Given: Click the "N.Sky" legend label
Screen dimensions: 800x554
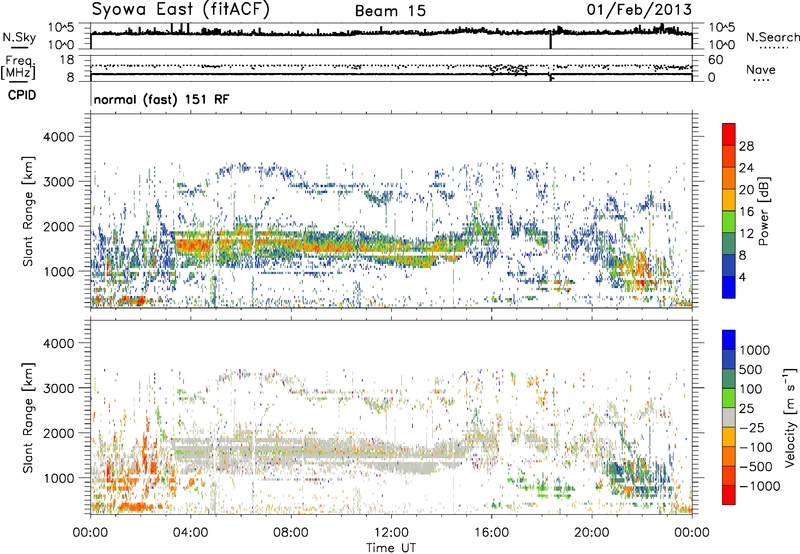Looking at the screenshot, I should point(19,37).
